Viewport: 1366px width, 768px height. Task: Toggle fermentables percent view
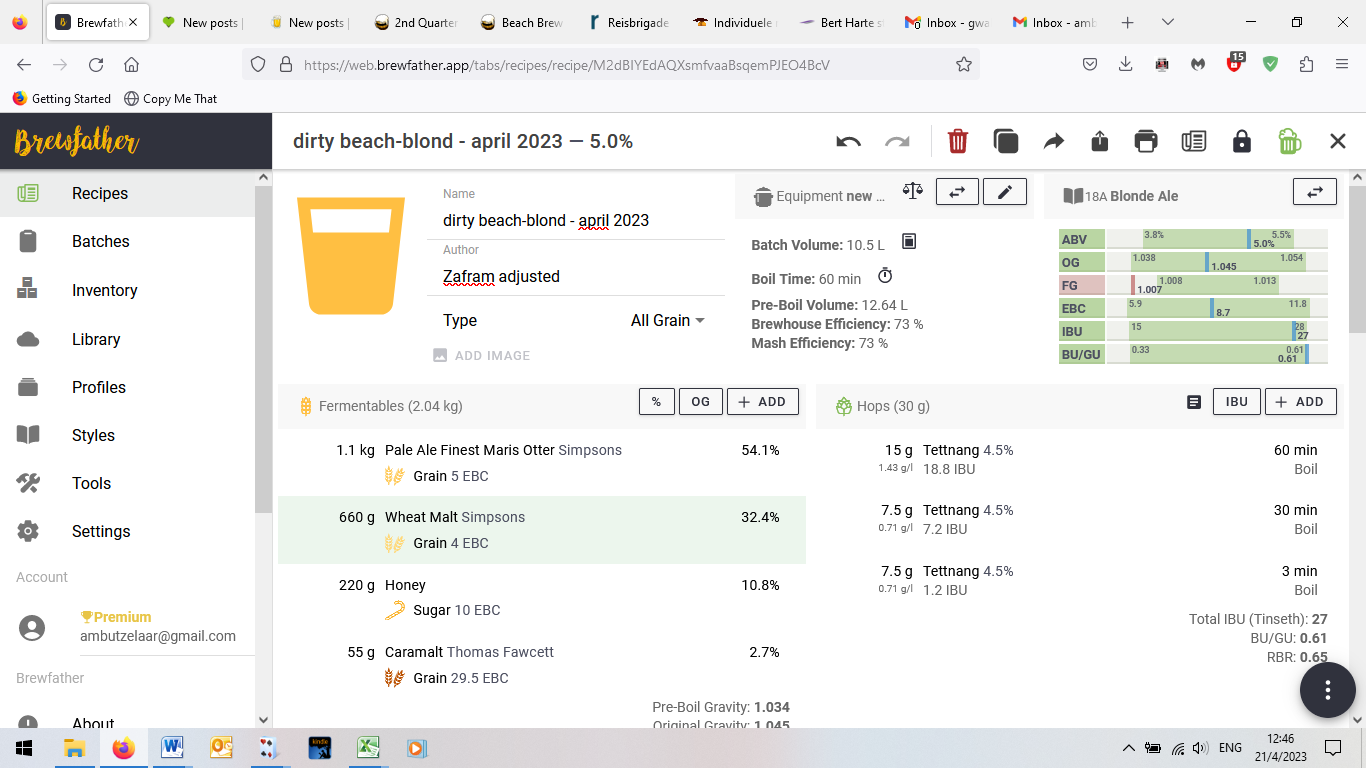click(x=656, y=401)
